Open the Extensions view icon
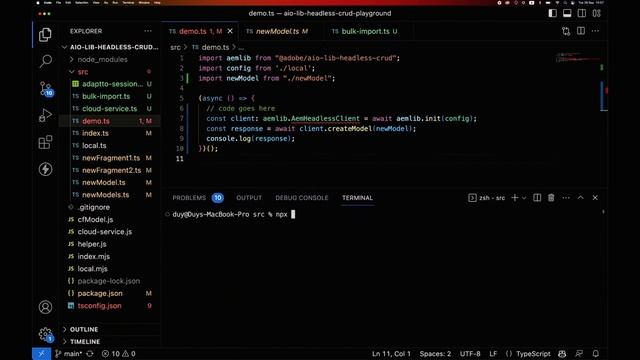The width and height of the screenshot is (640, 360). tap(45, 142)
